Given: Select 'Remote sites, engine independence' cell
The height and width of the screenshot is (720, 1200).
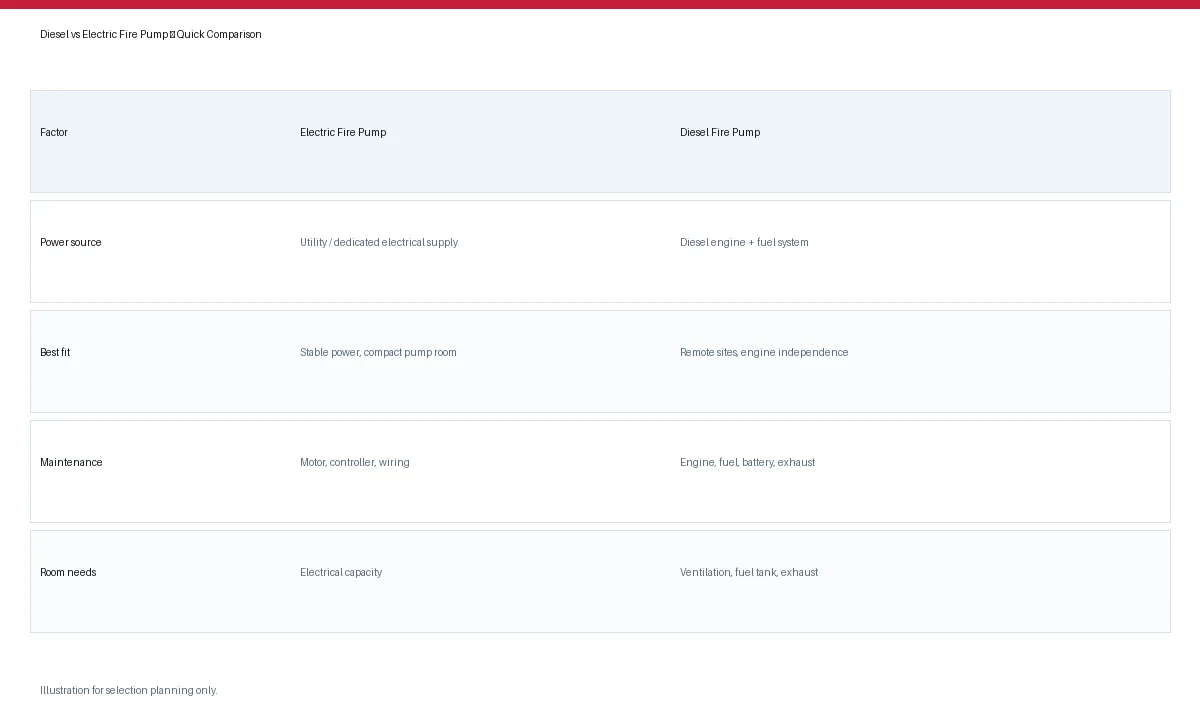Looking at the screenshot, I should [x=764, y=352].
